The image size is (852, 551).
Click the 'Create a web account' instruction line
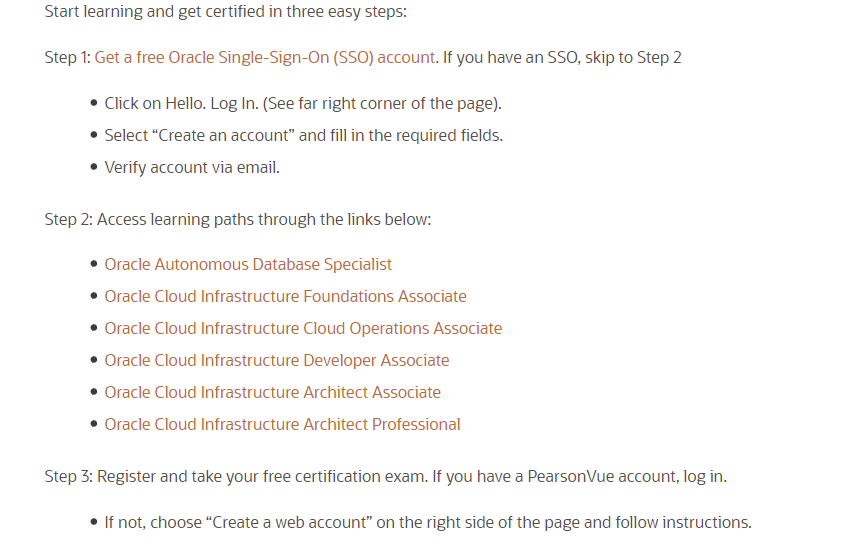427,522
